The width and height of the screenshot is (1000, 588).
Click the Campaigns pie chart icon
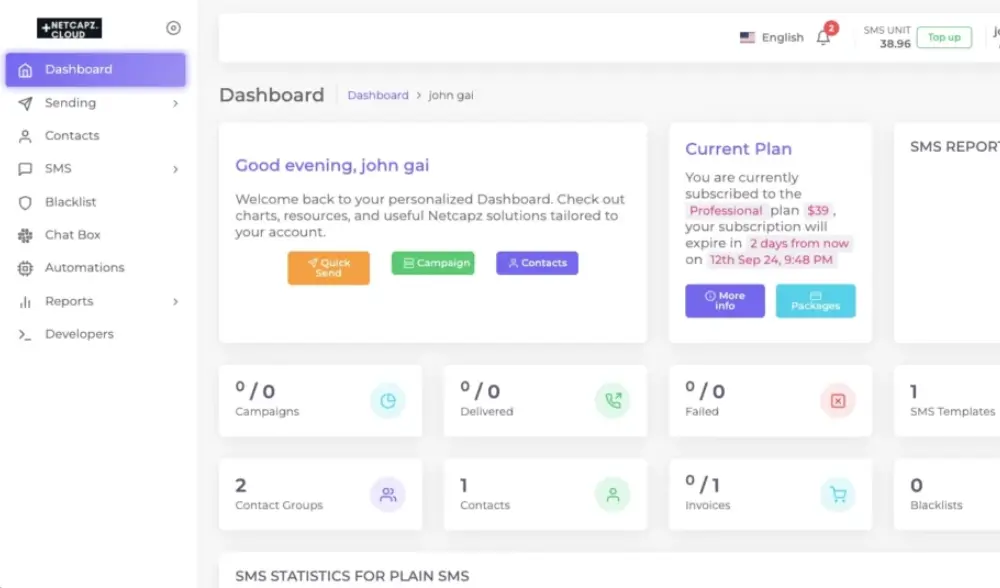[388, 401]
